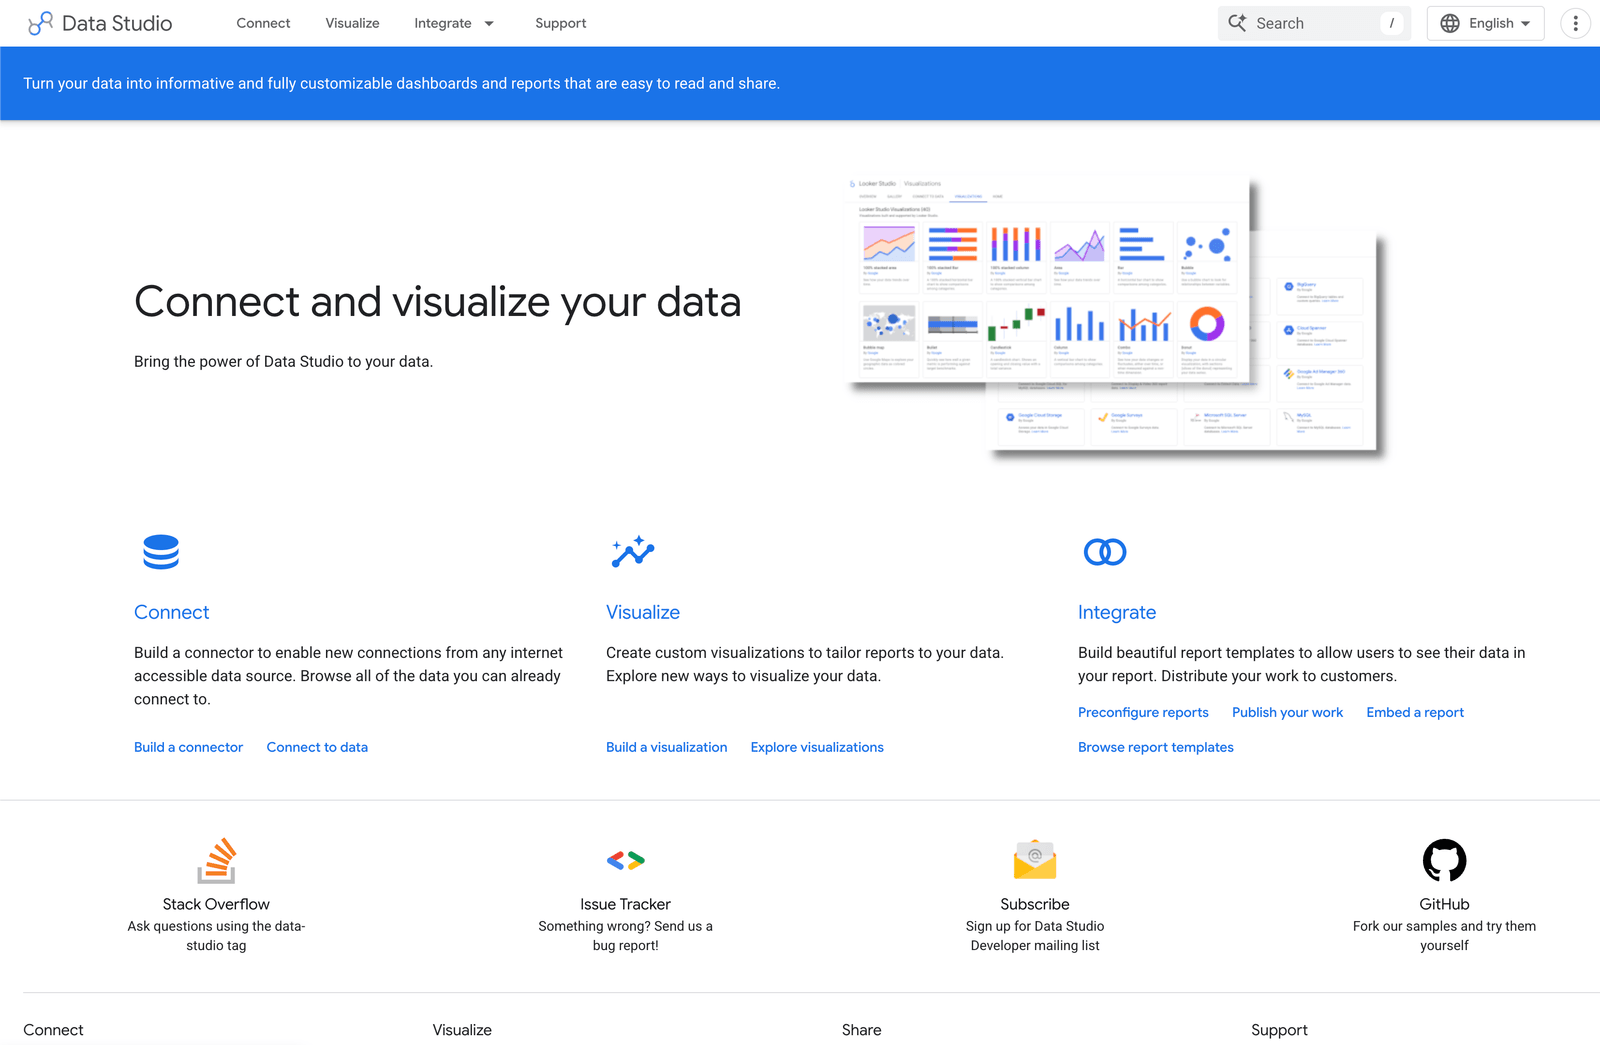The height and width of the screenshot is (1045, 1600).
Task: Open the vertical three-dot options menu
Action: tap(1575, 23)
